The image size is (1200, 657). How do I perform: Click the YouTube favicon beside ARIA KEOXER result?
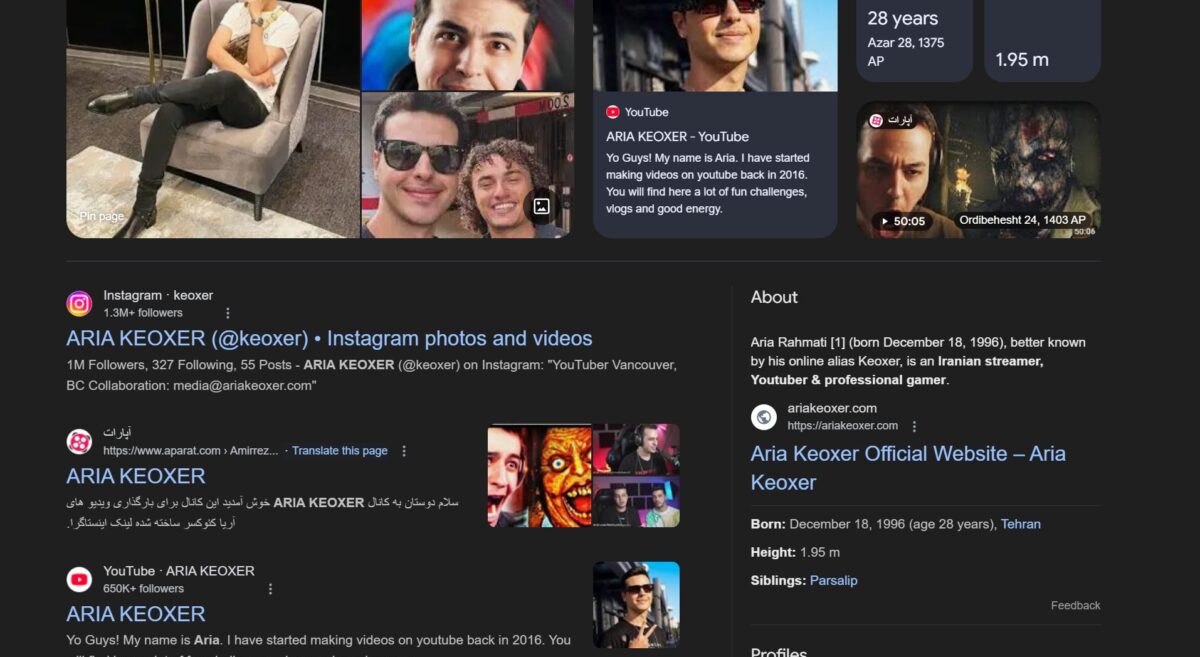pos(79,579)
